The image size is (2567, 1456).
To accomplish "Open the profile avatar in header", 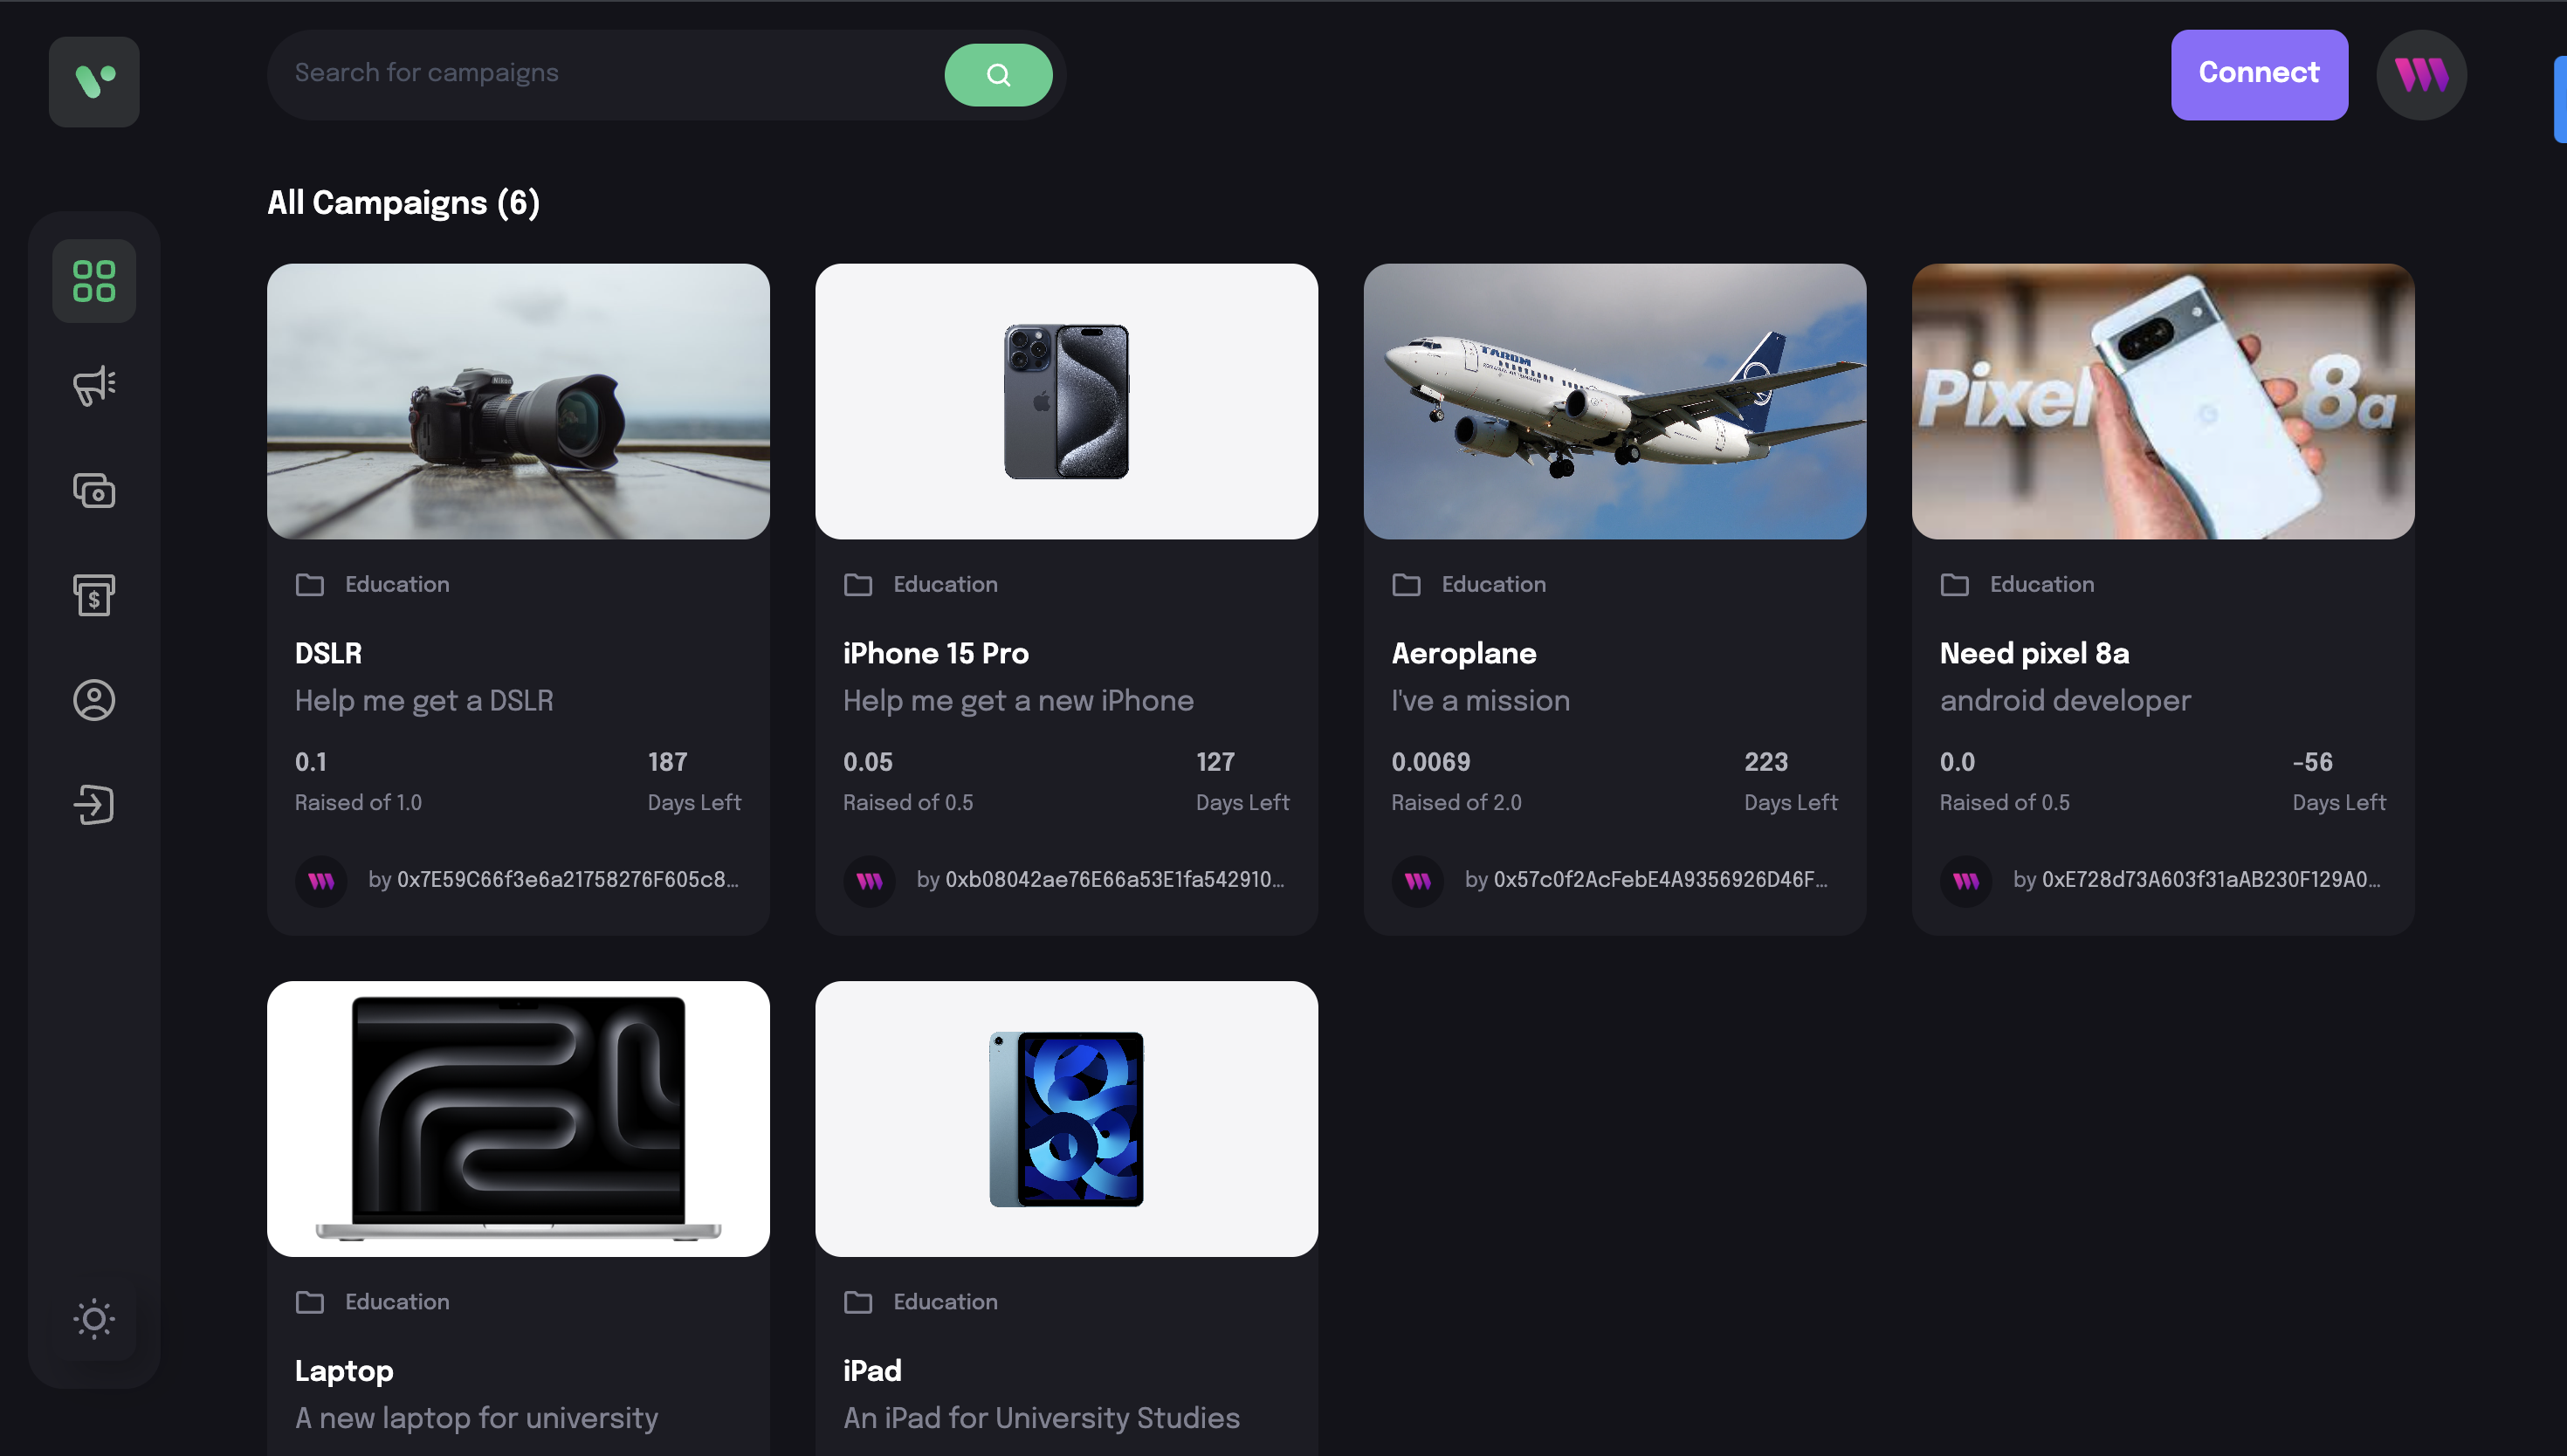I will tap(2420, 74).
